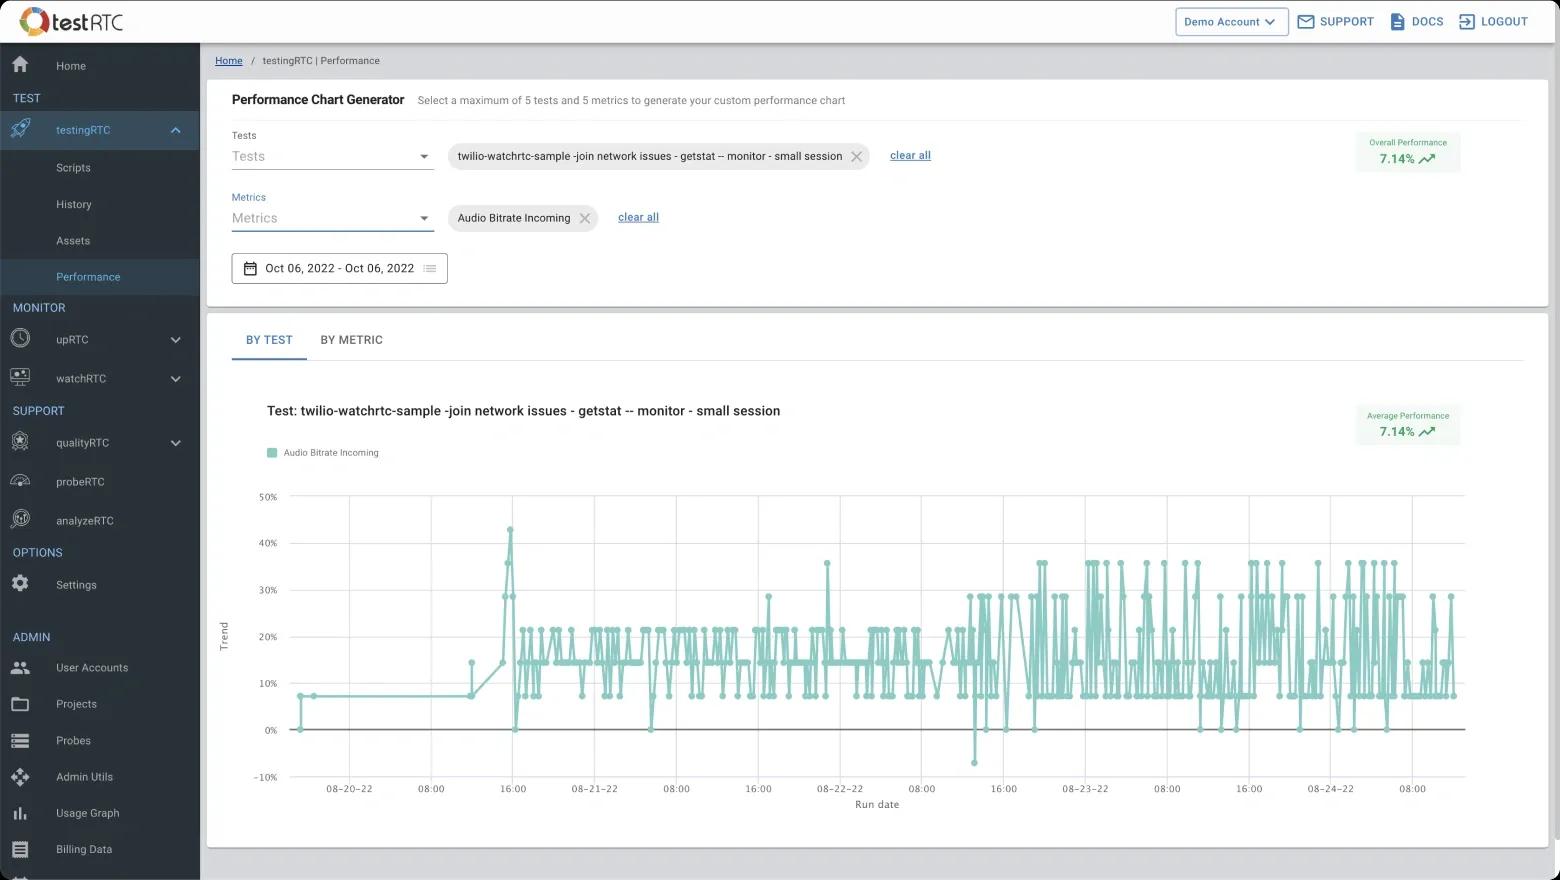Open the History page in sidebar

(74, 204)
